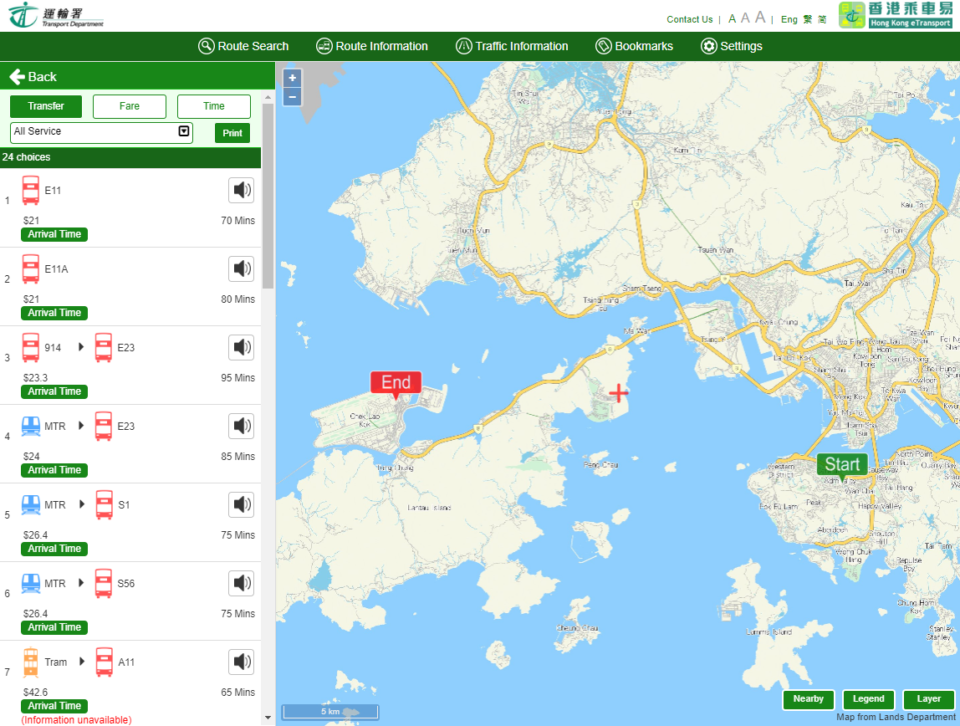The width and height of the screenshot is (960, 726).
Task: Open the Route Search menu
Action: [244, 46]
